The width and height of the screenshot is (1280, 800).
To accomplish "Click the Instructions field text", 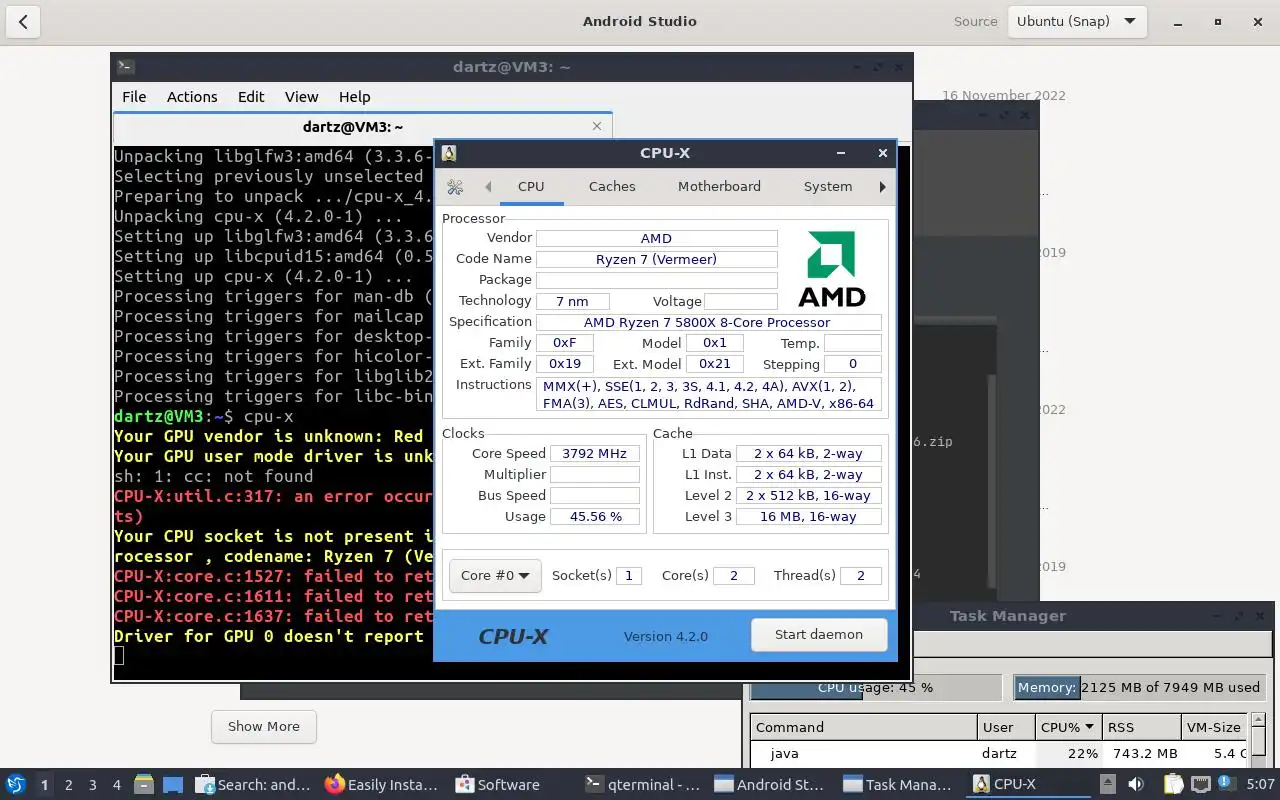I will [x=709, y=395].
